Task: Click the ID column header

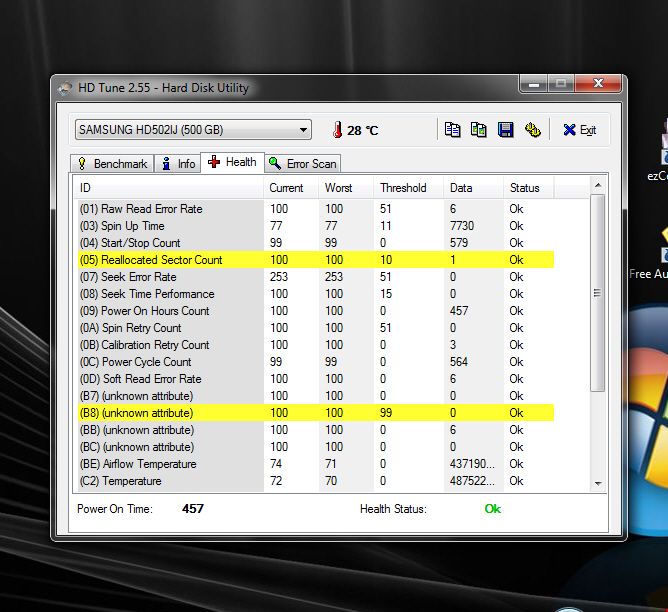Action: pos(168,188)
